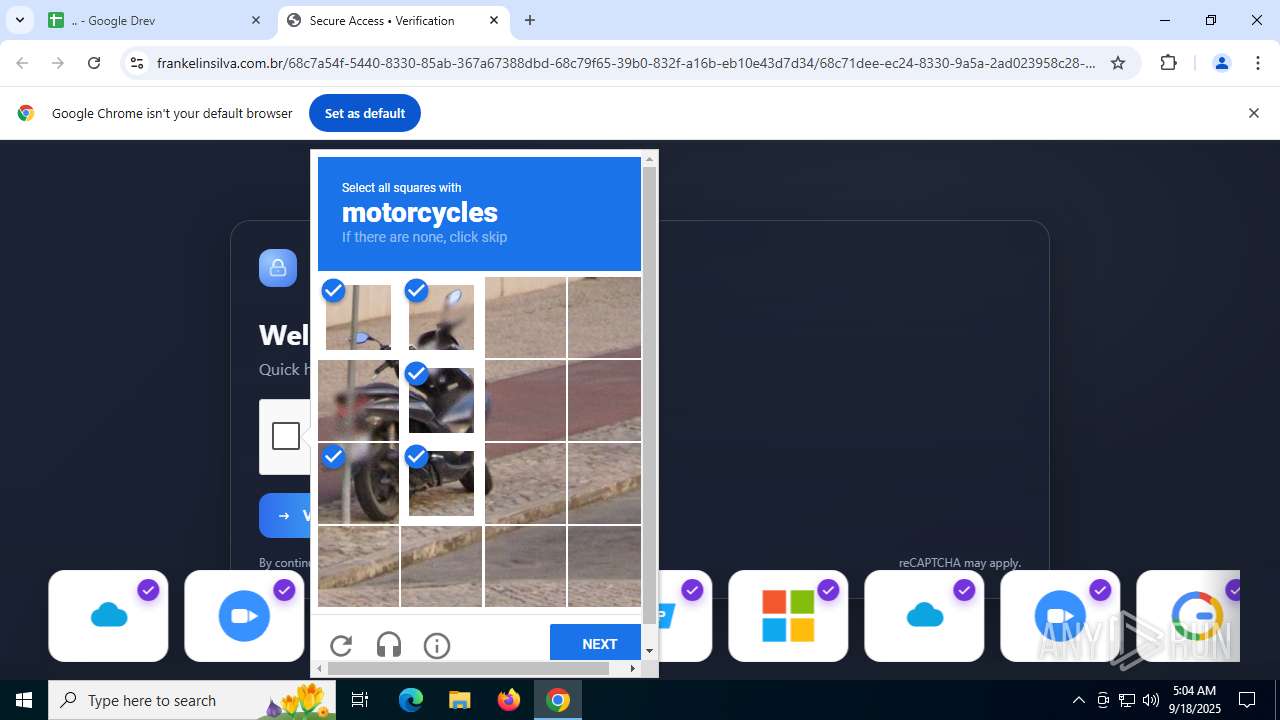Open the tab search dropdown
This screenshot has height=720, width=1280.
(19, 20)
